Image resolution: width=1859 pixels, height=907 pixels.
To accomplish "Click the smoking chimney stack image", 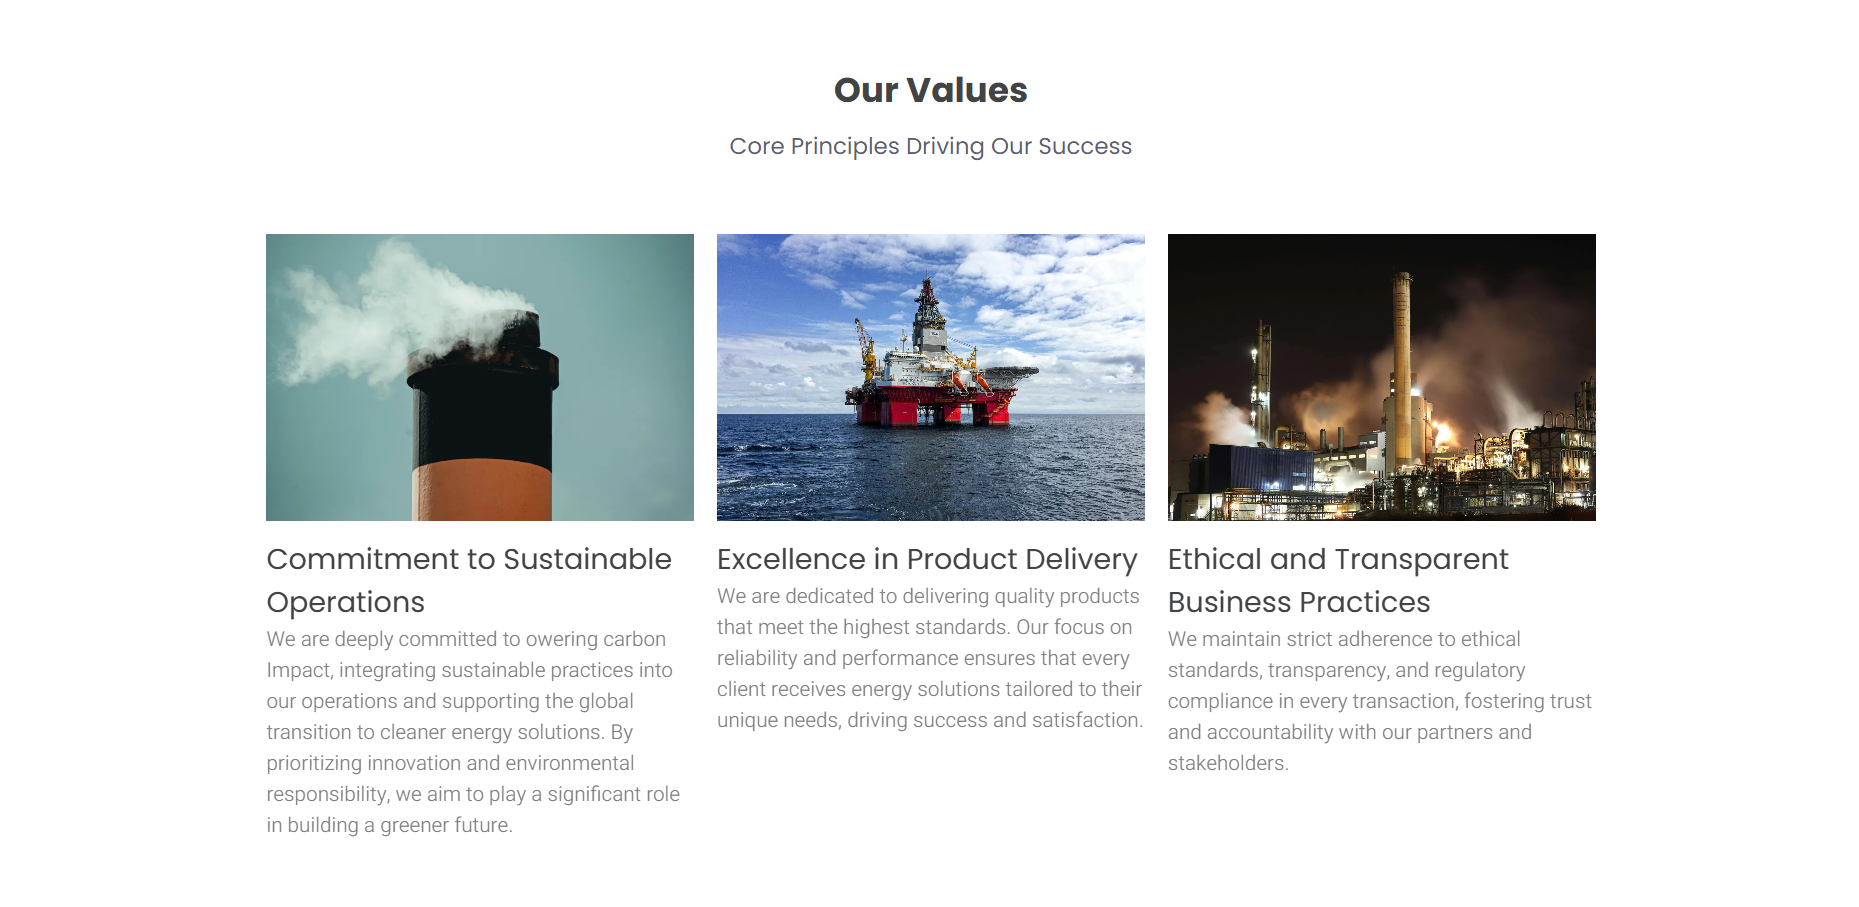I will [x=479, y=377].
